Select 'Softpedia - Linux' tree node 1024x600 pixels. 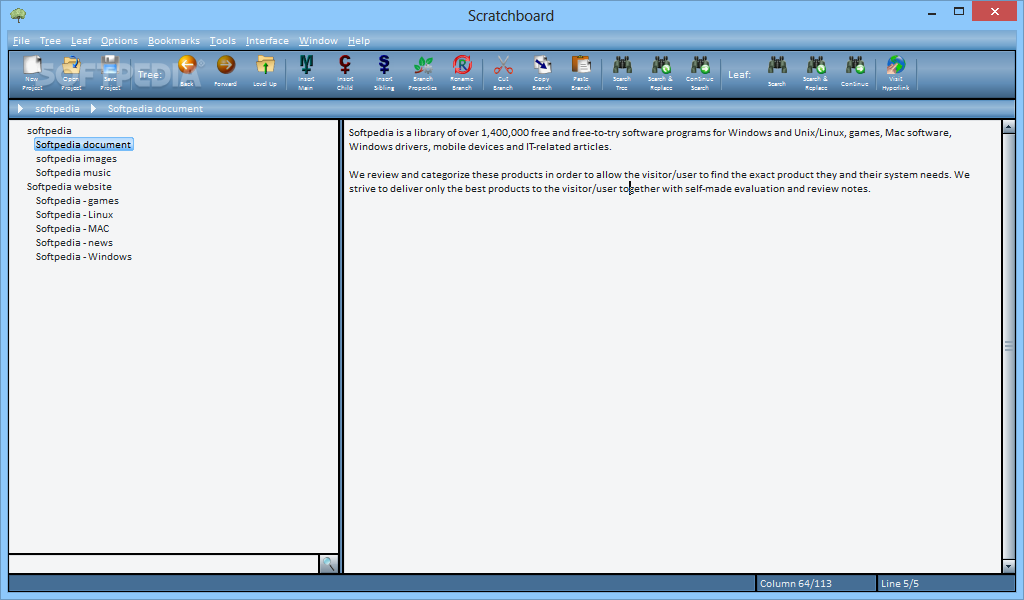click(x=74, y=215)
